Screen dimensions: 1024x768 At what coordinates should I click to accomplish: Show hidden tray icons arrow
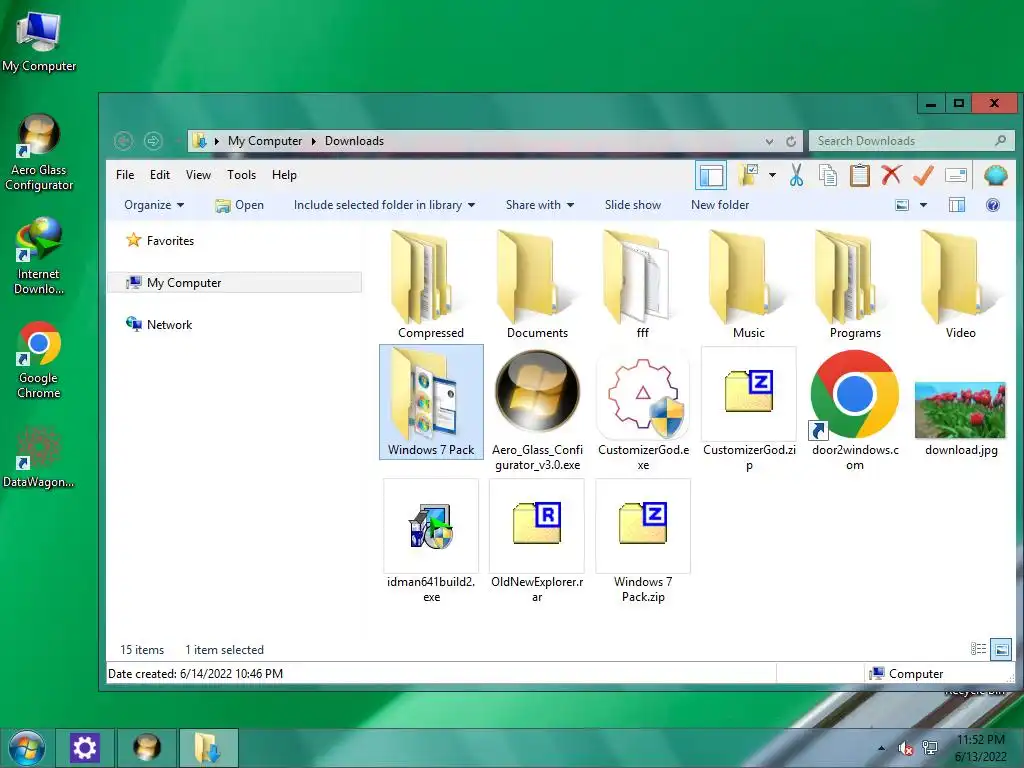pos(882,748)
